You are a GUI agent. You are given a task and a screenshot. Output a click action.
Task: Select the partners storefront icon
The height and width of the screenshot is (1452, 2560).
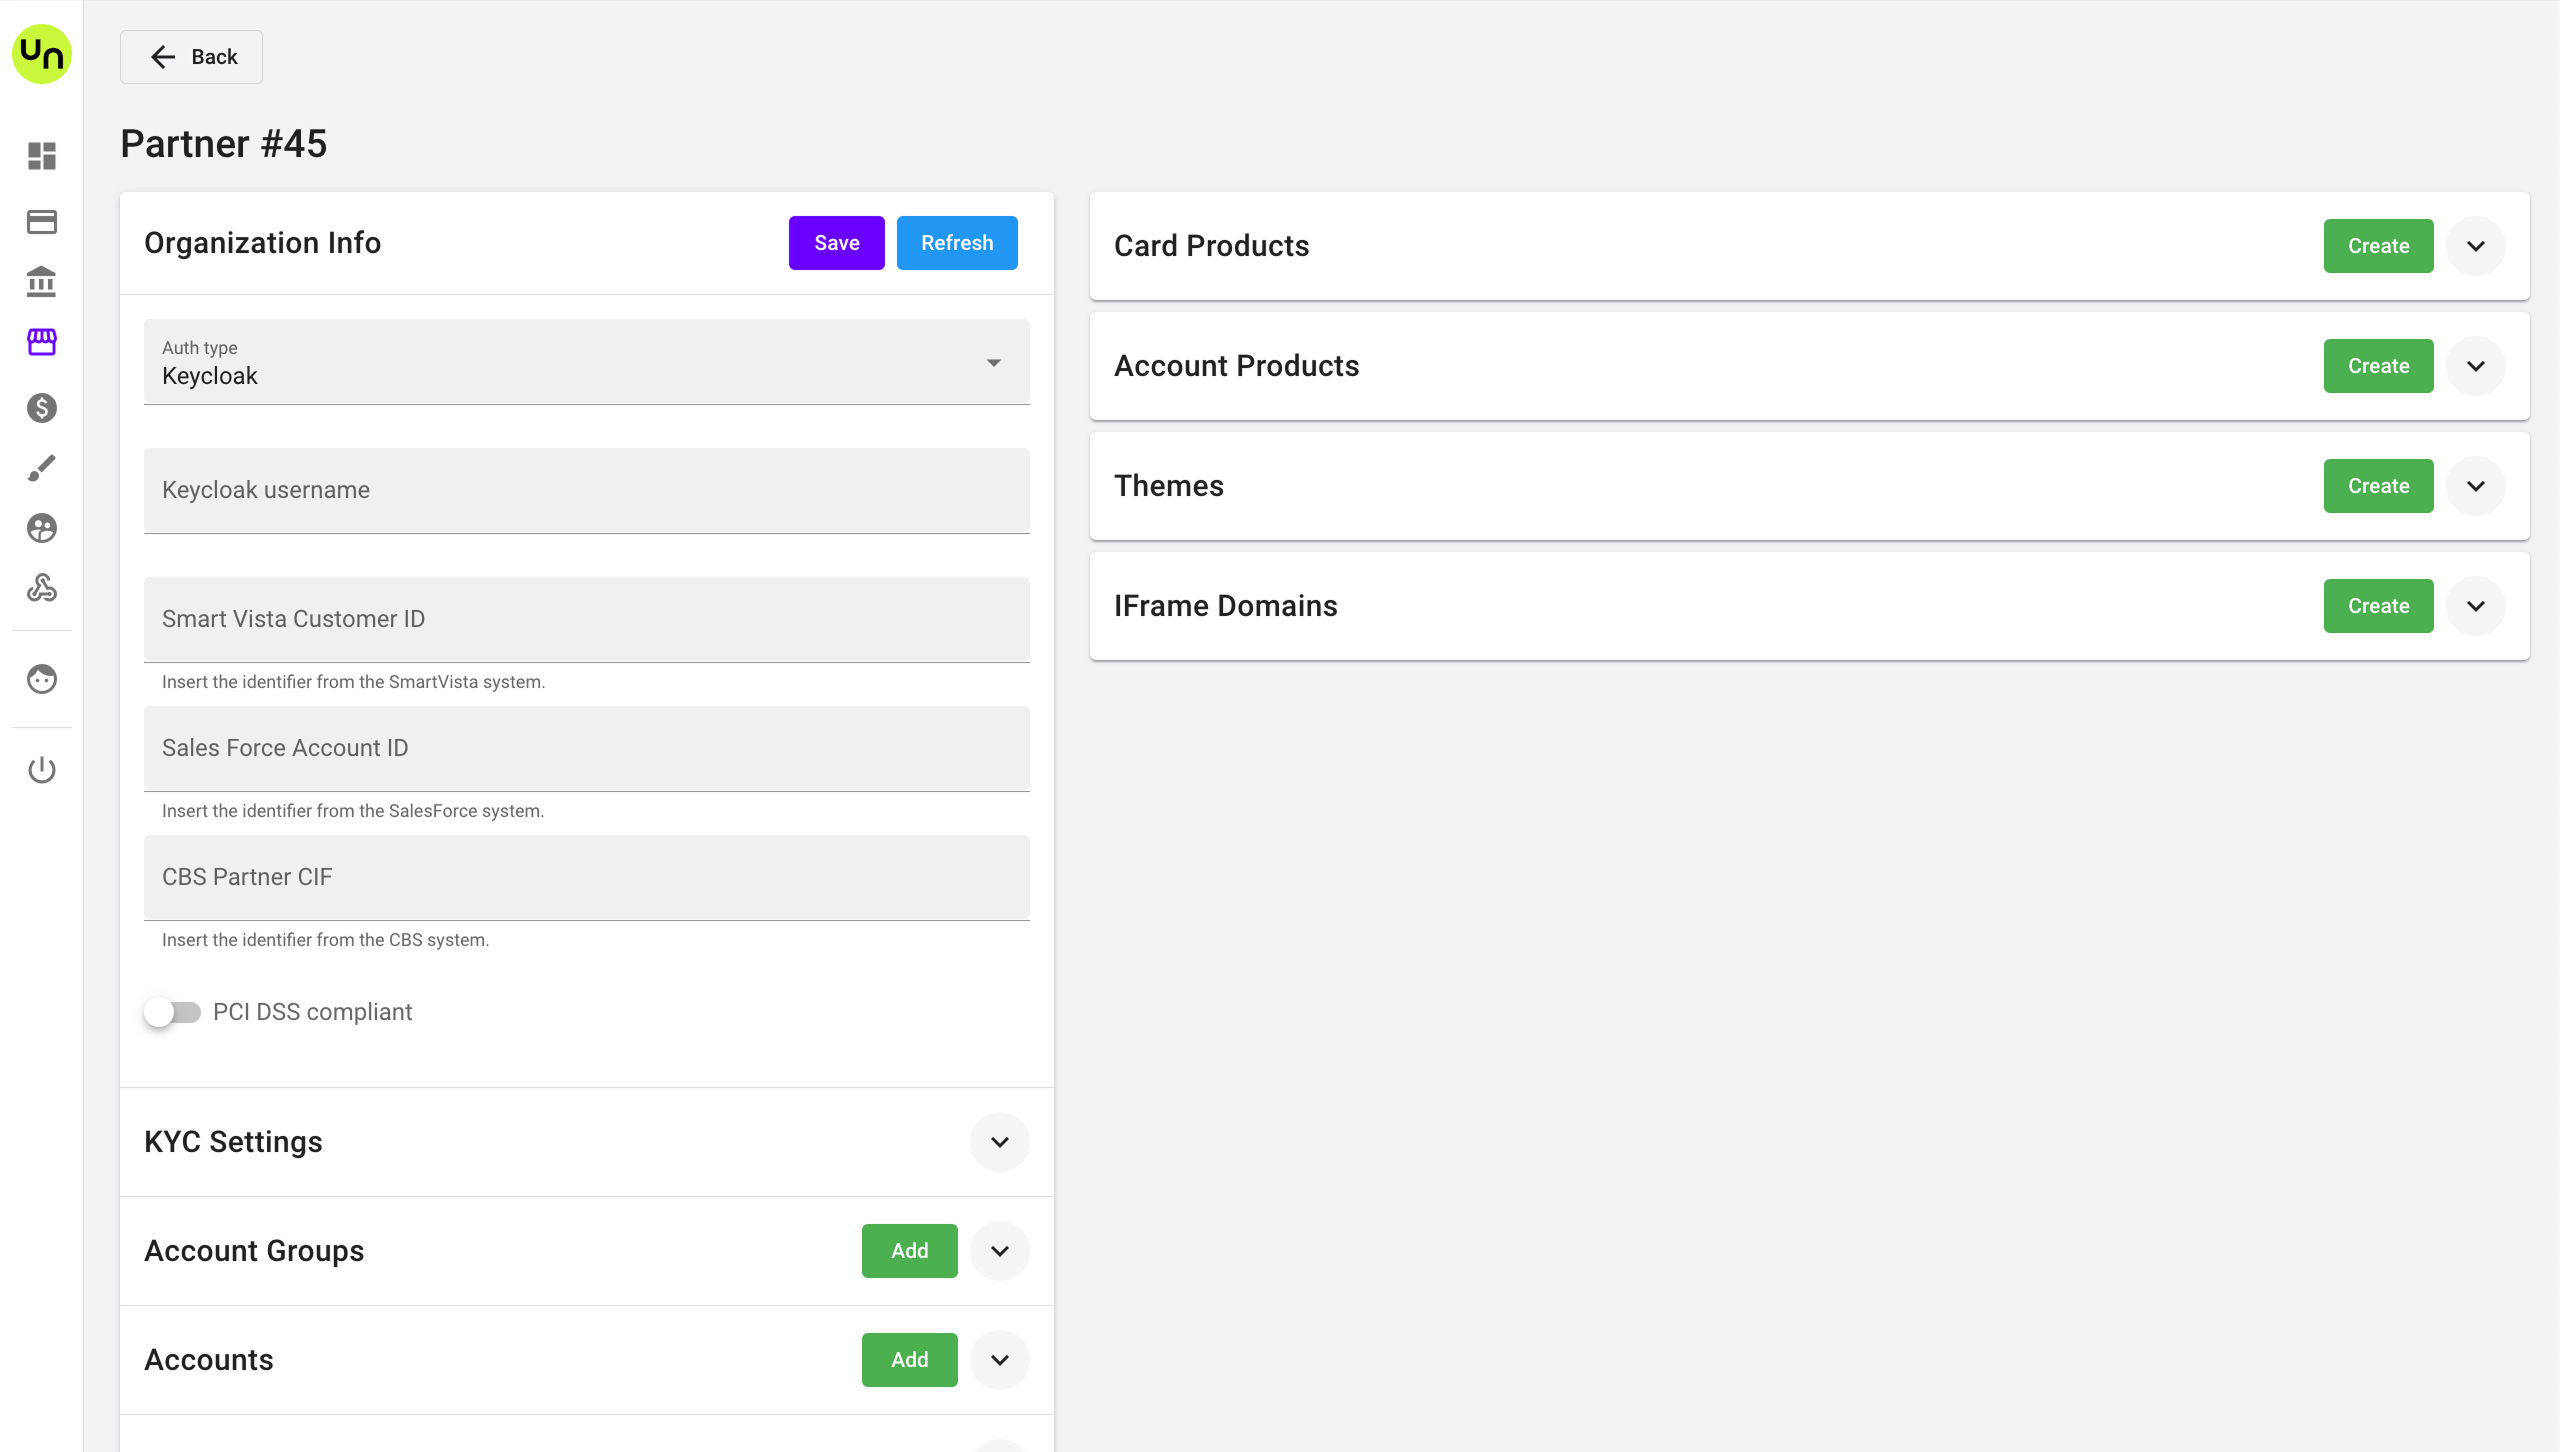pos(42,343)
